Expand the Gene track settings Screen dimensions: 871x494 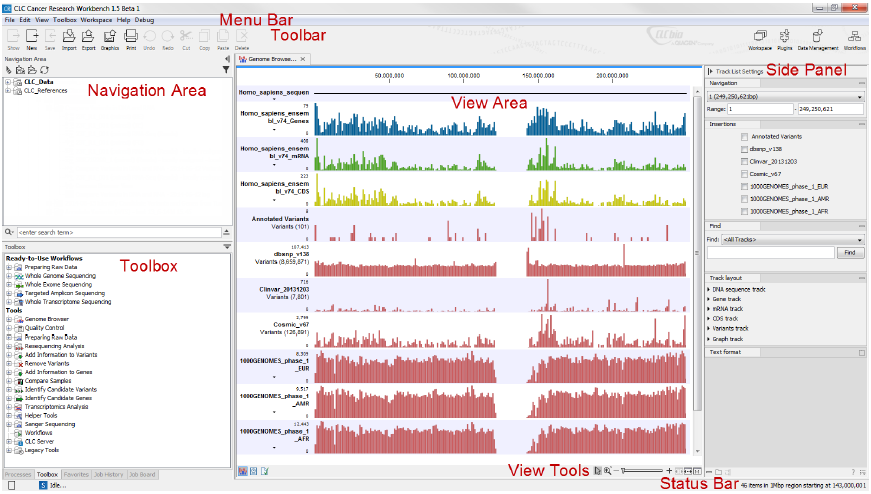tap(709, 299)
